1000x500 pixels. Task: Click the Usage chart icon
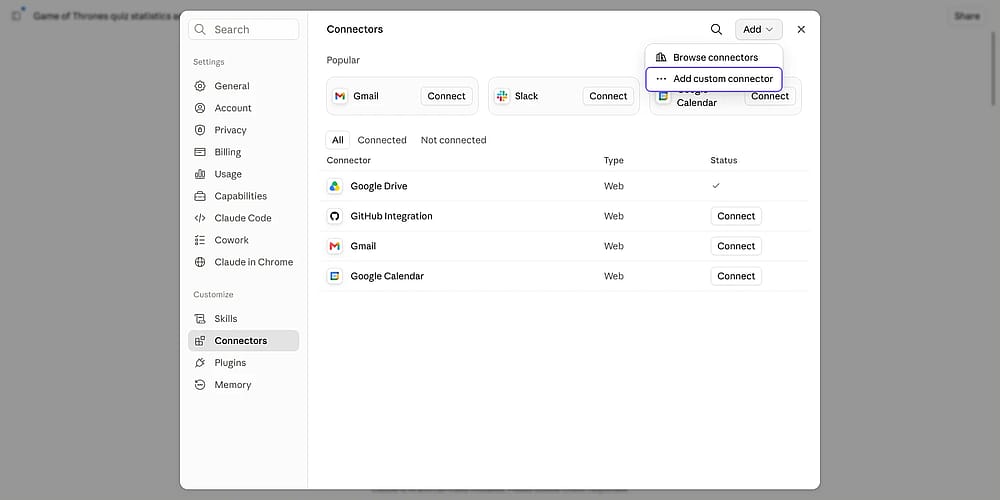point(200,174)
